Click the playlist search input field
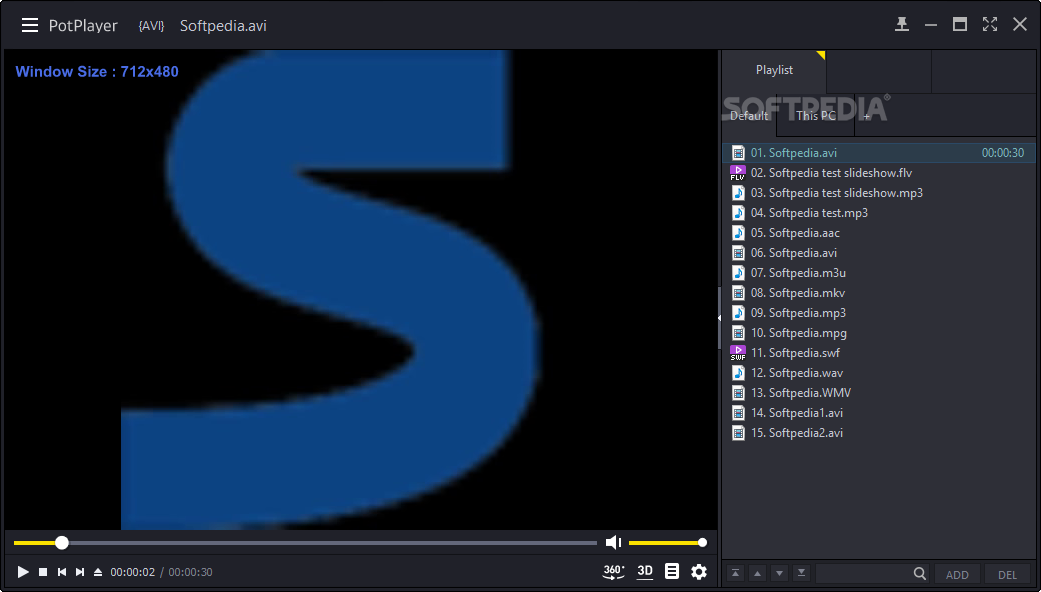This screenshot has width=1041, height=592. point(863,573)
